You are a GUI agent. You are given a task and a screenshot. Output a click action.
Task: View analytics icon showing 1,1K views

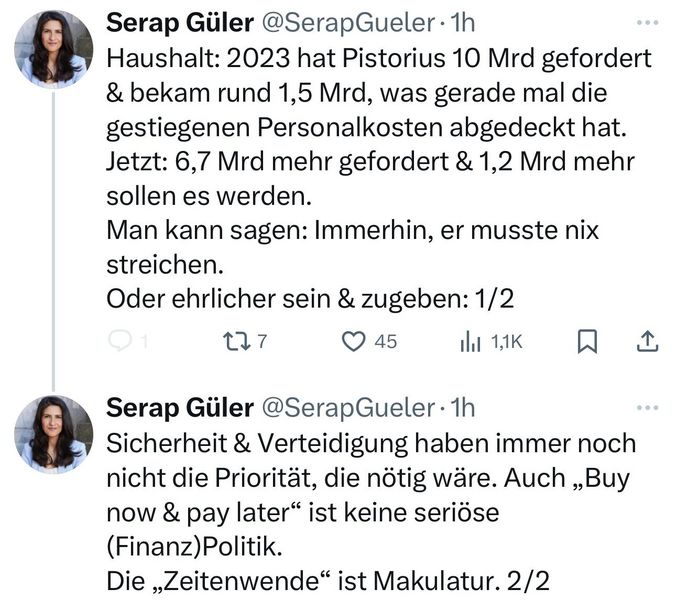coord(470,342)
